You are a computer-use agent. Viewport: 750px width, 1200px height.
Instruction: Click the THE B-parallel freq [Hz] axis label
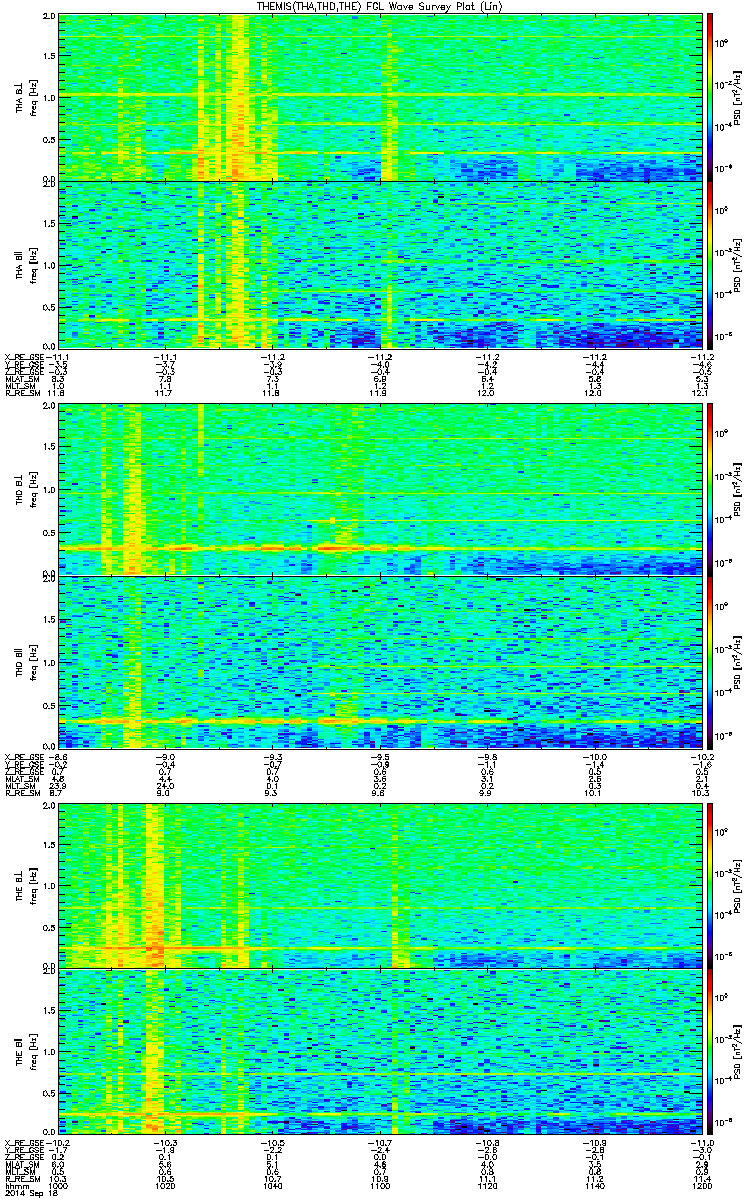pyautogui.click(x=32, y=1052)
